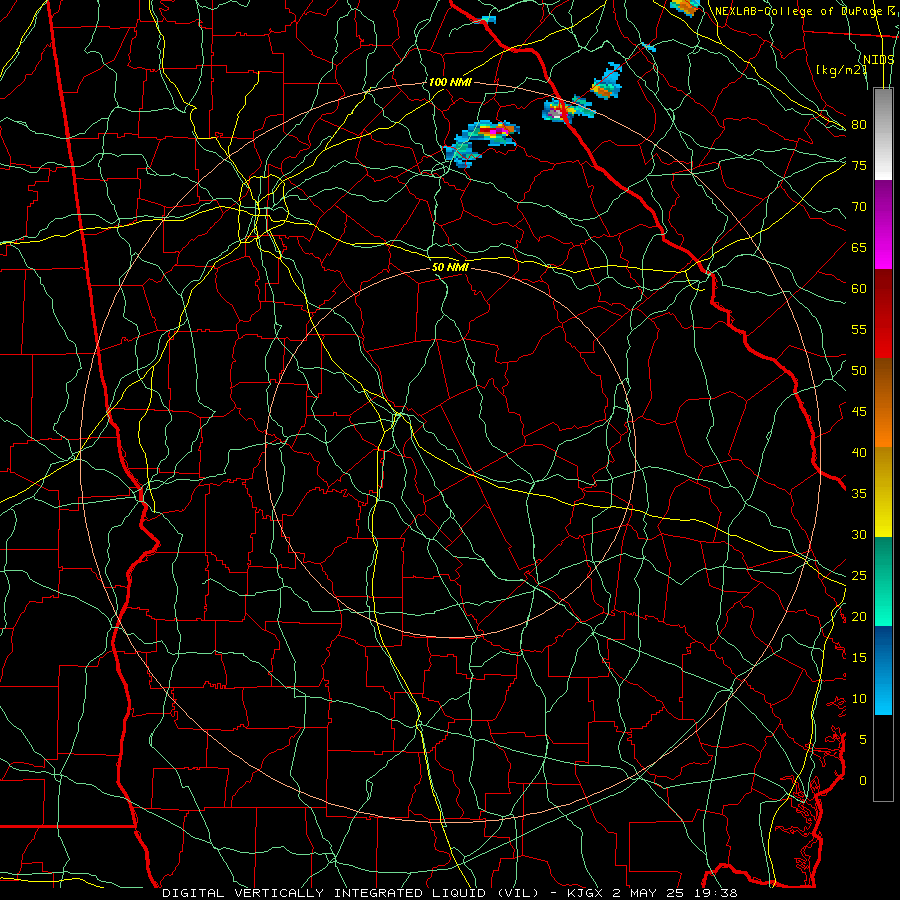The image size is (900, 900).
Task: Click the 50 value on VIL scale
Action: click(859, 371)
